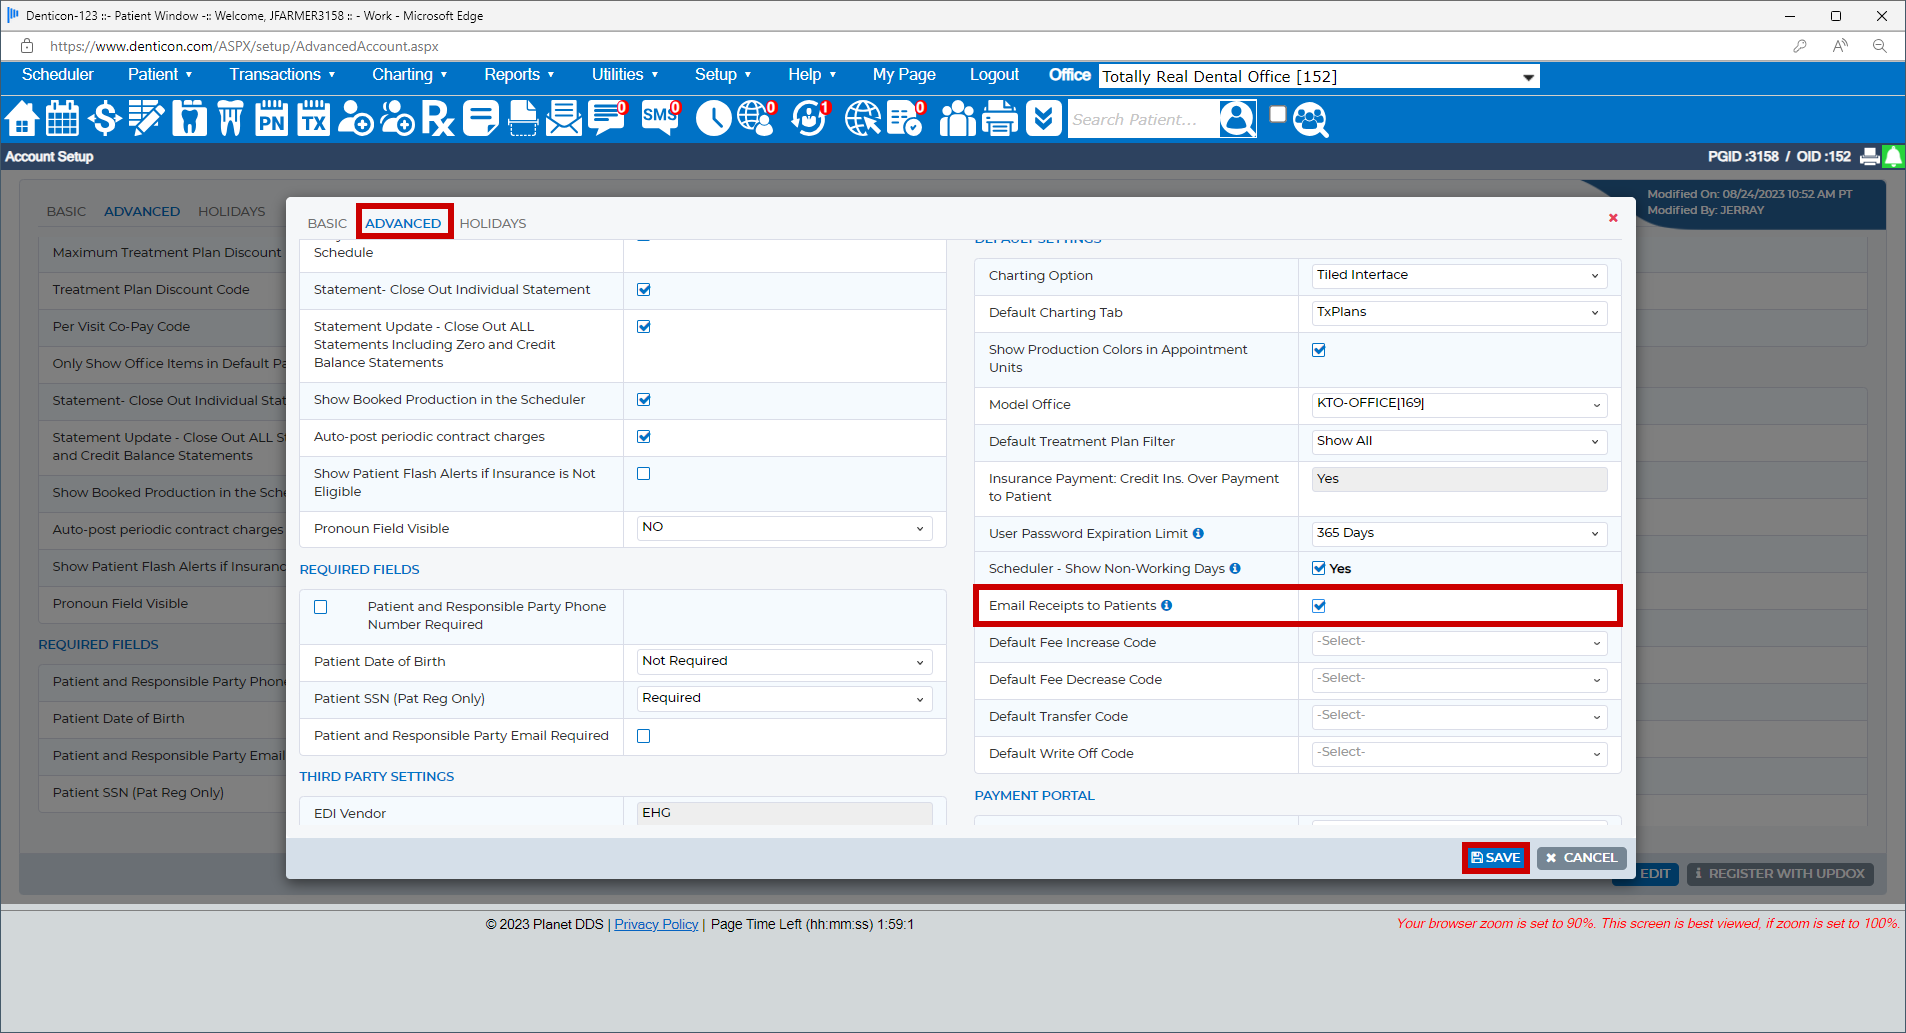Open the Privacy Policy link
The width and height of the screenshot is (1906, 1033).
(656, 923)
